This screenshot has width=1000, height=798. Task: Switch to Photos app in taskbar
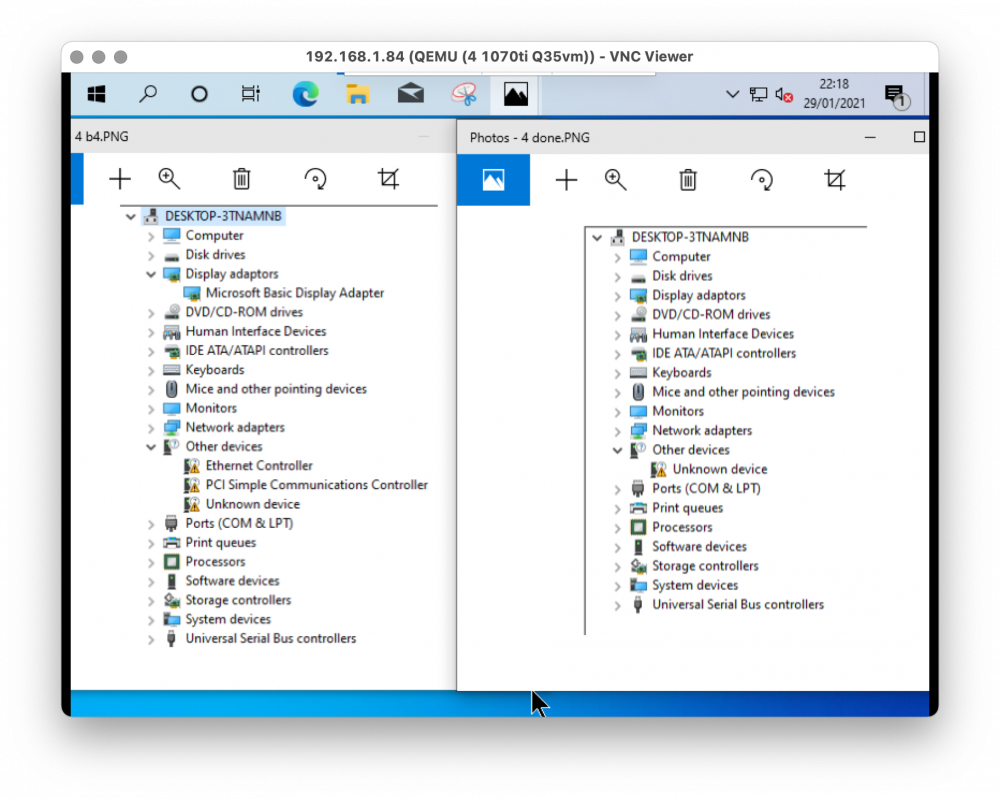pos(515,94)
